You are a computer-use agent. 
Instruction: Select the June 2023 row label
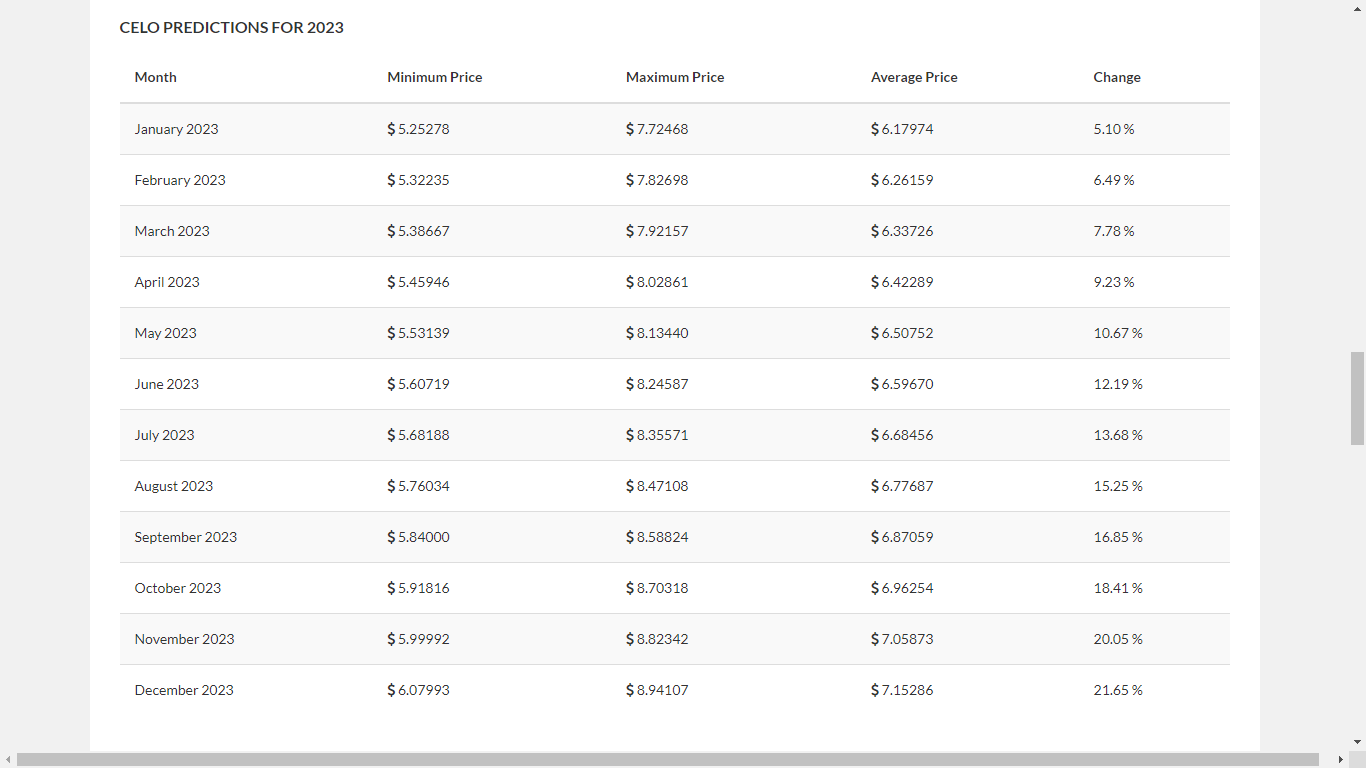[167, 384]
